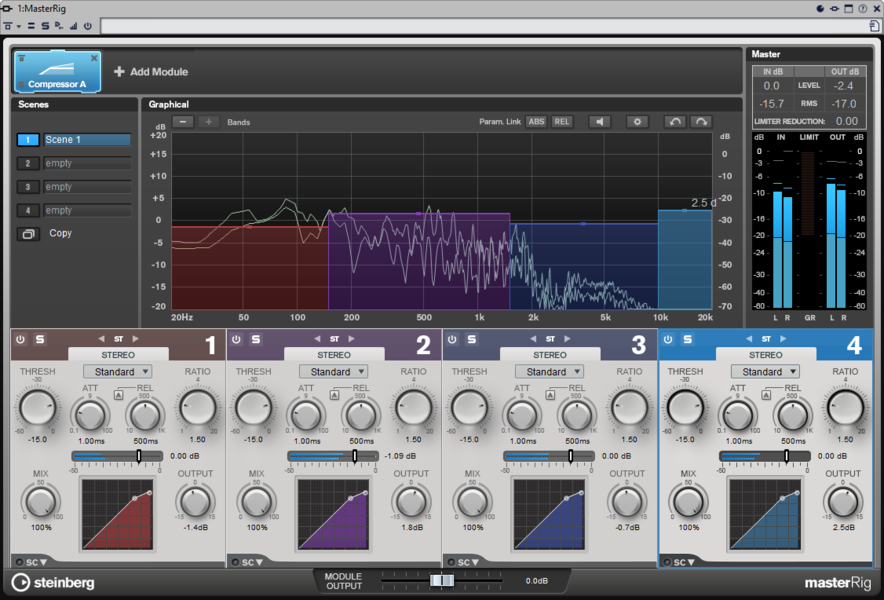Open band 2 Standard mode dropdown
This screenshot has width=884, height=600.
(334, 372)
